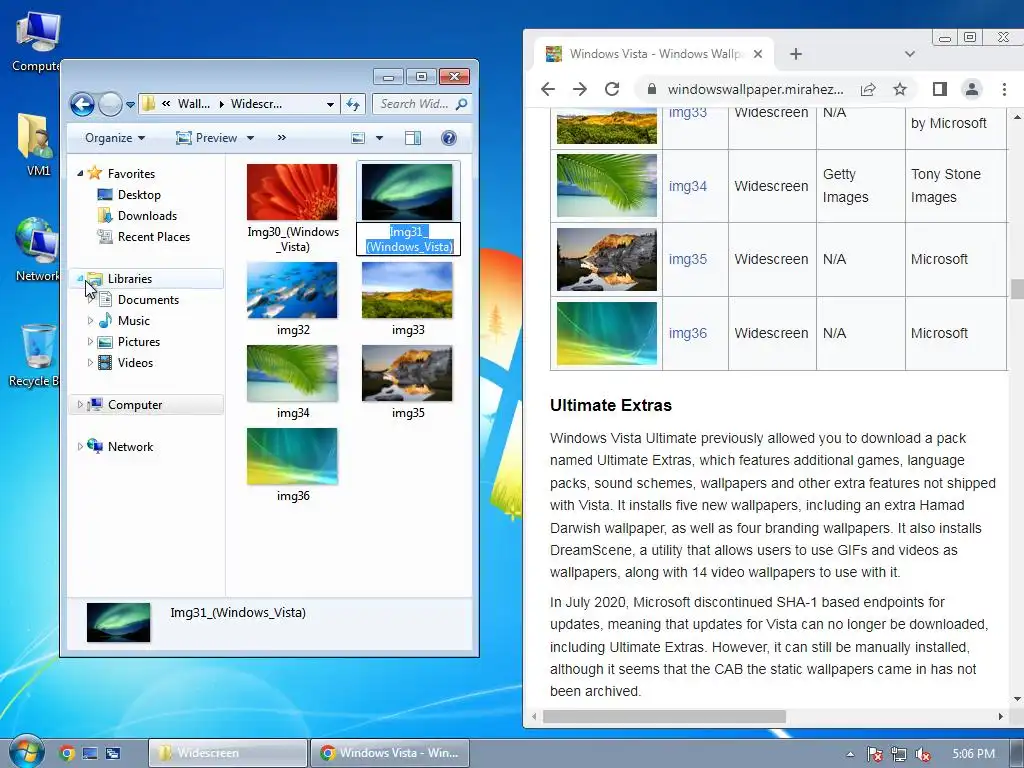Screen dimensions: 1024x768
Task: Click the Explorer forward arrow button
Action: tap(110, 104)
